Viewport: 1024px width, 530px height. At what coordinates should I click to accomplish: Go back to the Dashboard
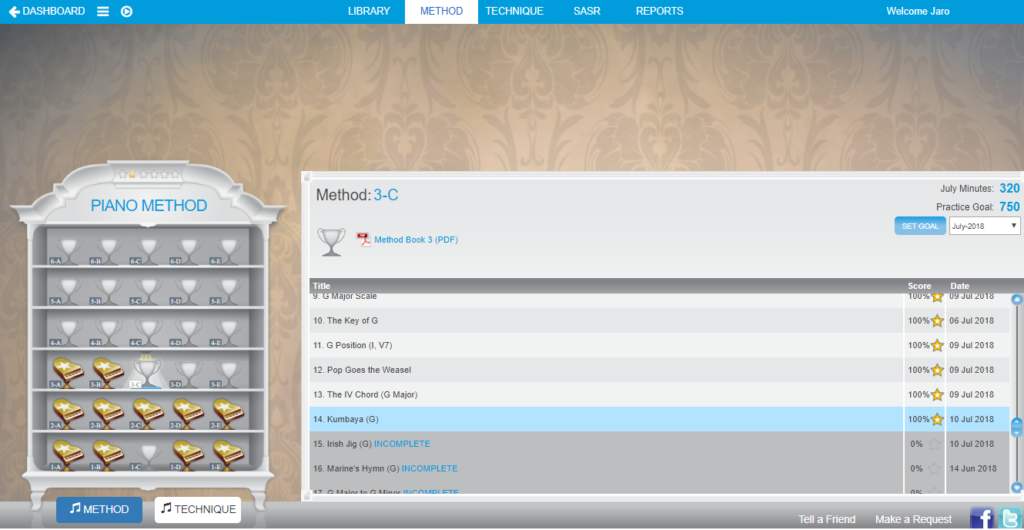pos(46,11)
